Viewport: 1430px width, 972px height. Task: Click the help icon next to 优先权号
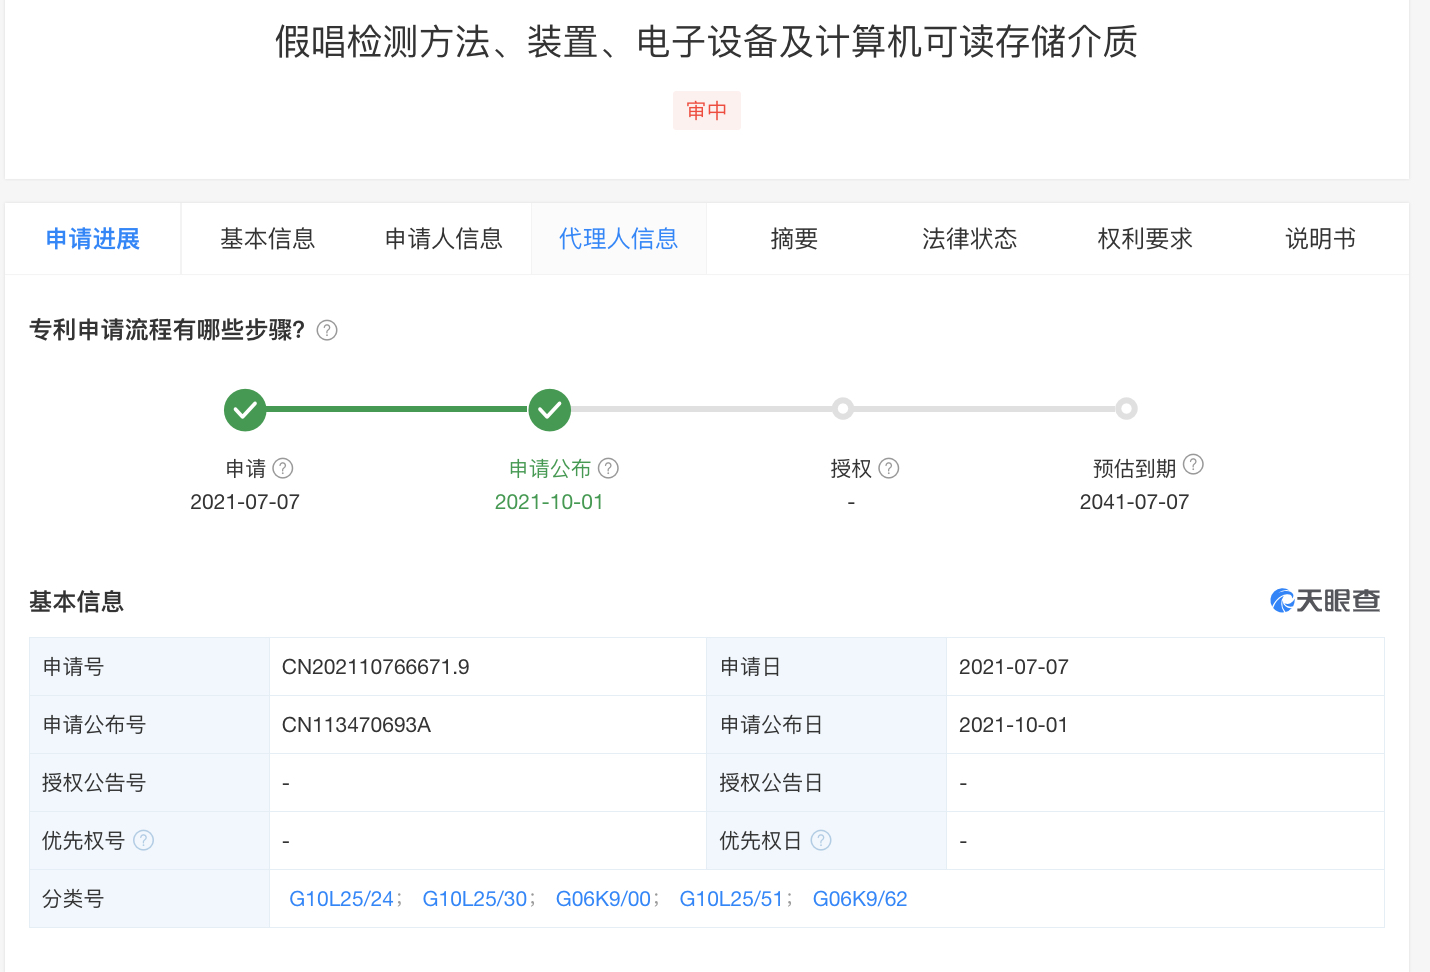pyautogui.click(x=144, y=840)
